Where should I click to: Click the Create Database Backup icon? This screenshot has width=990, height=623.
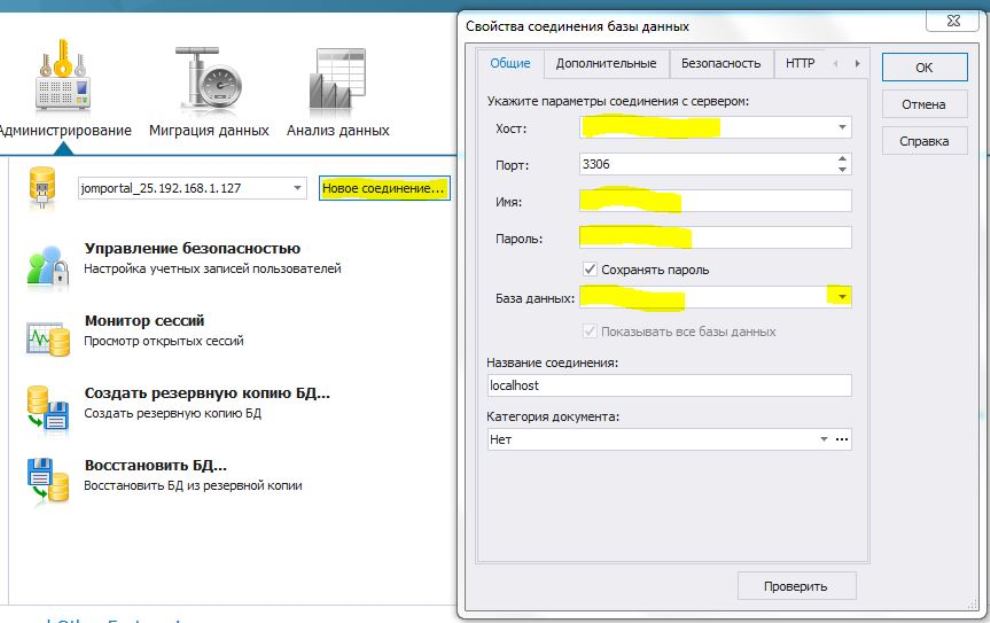pyautogui.click(x=47, y=410)
